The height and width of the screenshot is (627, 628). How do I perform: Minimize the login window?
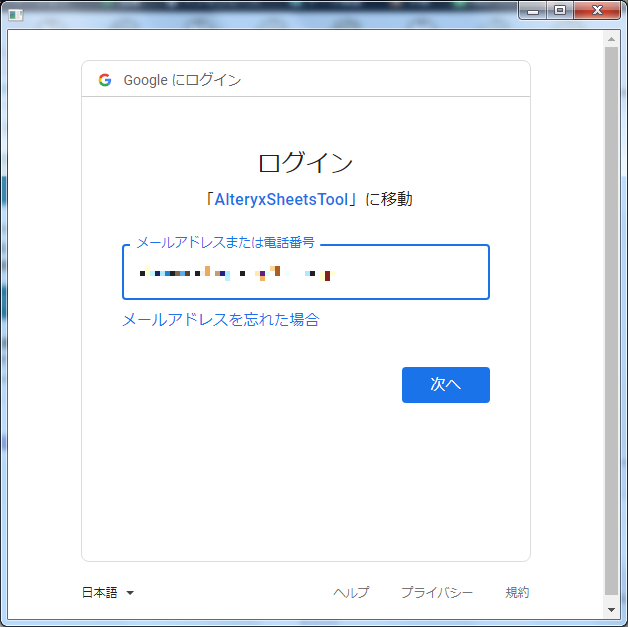(x=533, y=10)
